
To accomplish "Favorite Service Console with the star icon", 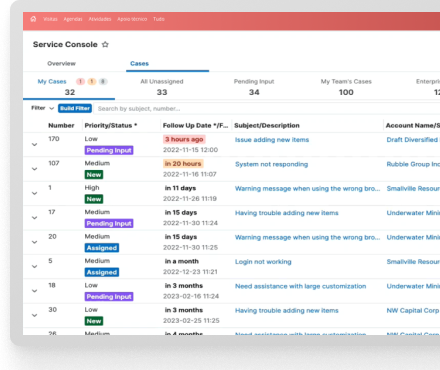I will (105, 44).
